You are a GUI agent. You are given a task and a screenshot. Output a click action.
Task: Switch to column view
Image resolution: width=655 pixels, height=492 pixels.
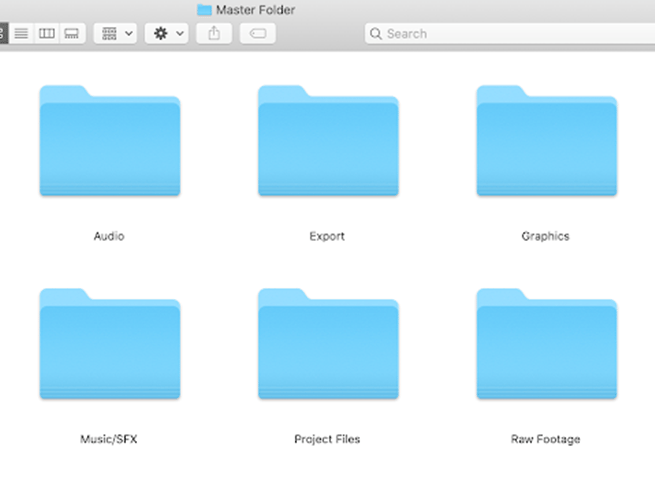(x=46, y=33)
